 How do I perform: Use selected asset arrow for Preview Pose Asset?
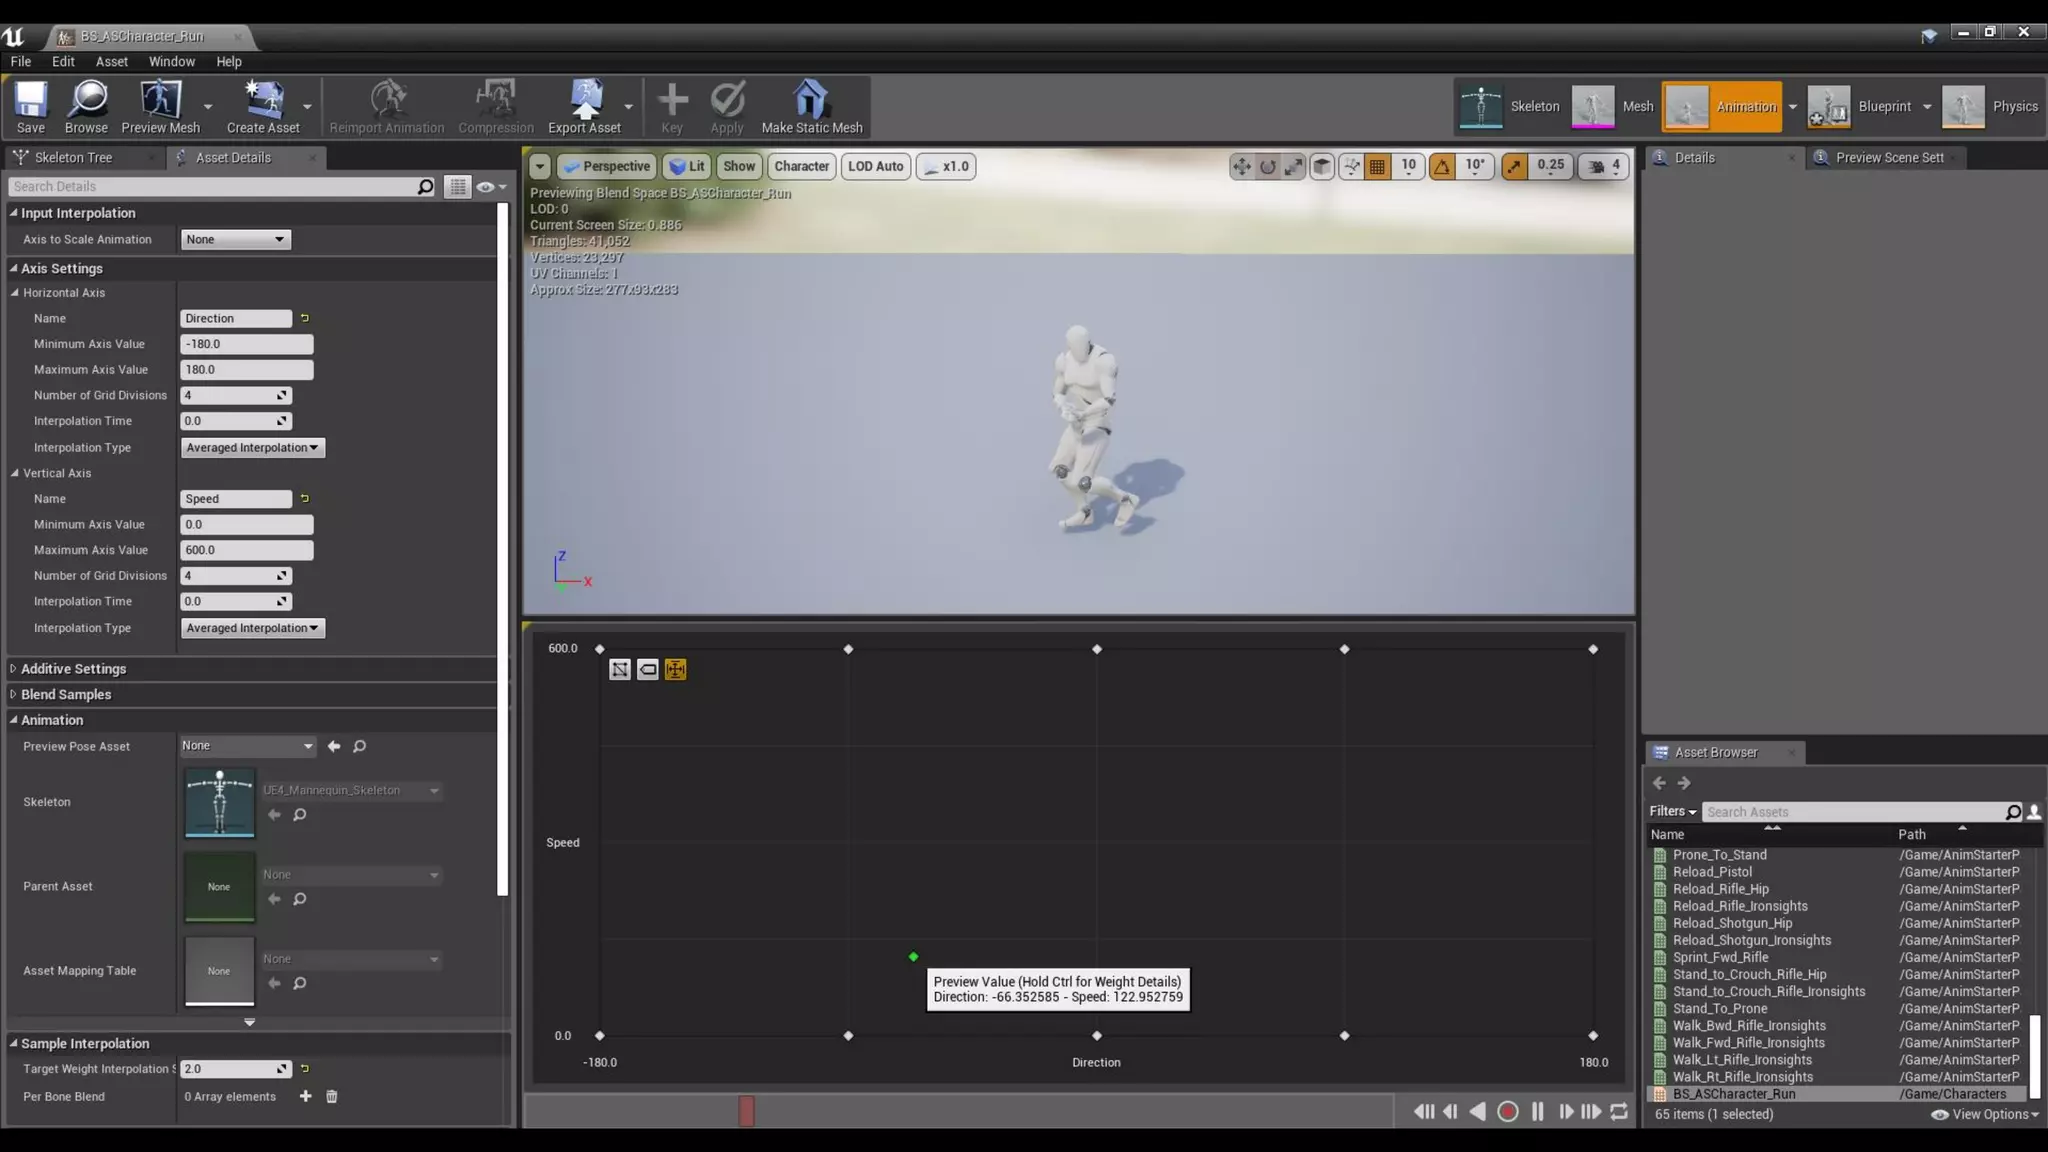point(334,746)
